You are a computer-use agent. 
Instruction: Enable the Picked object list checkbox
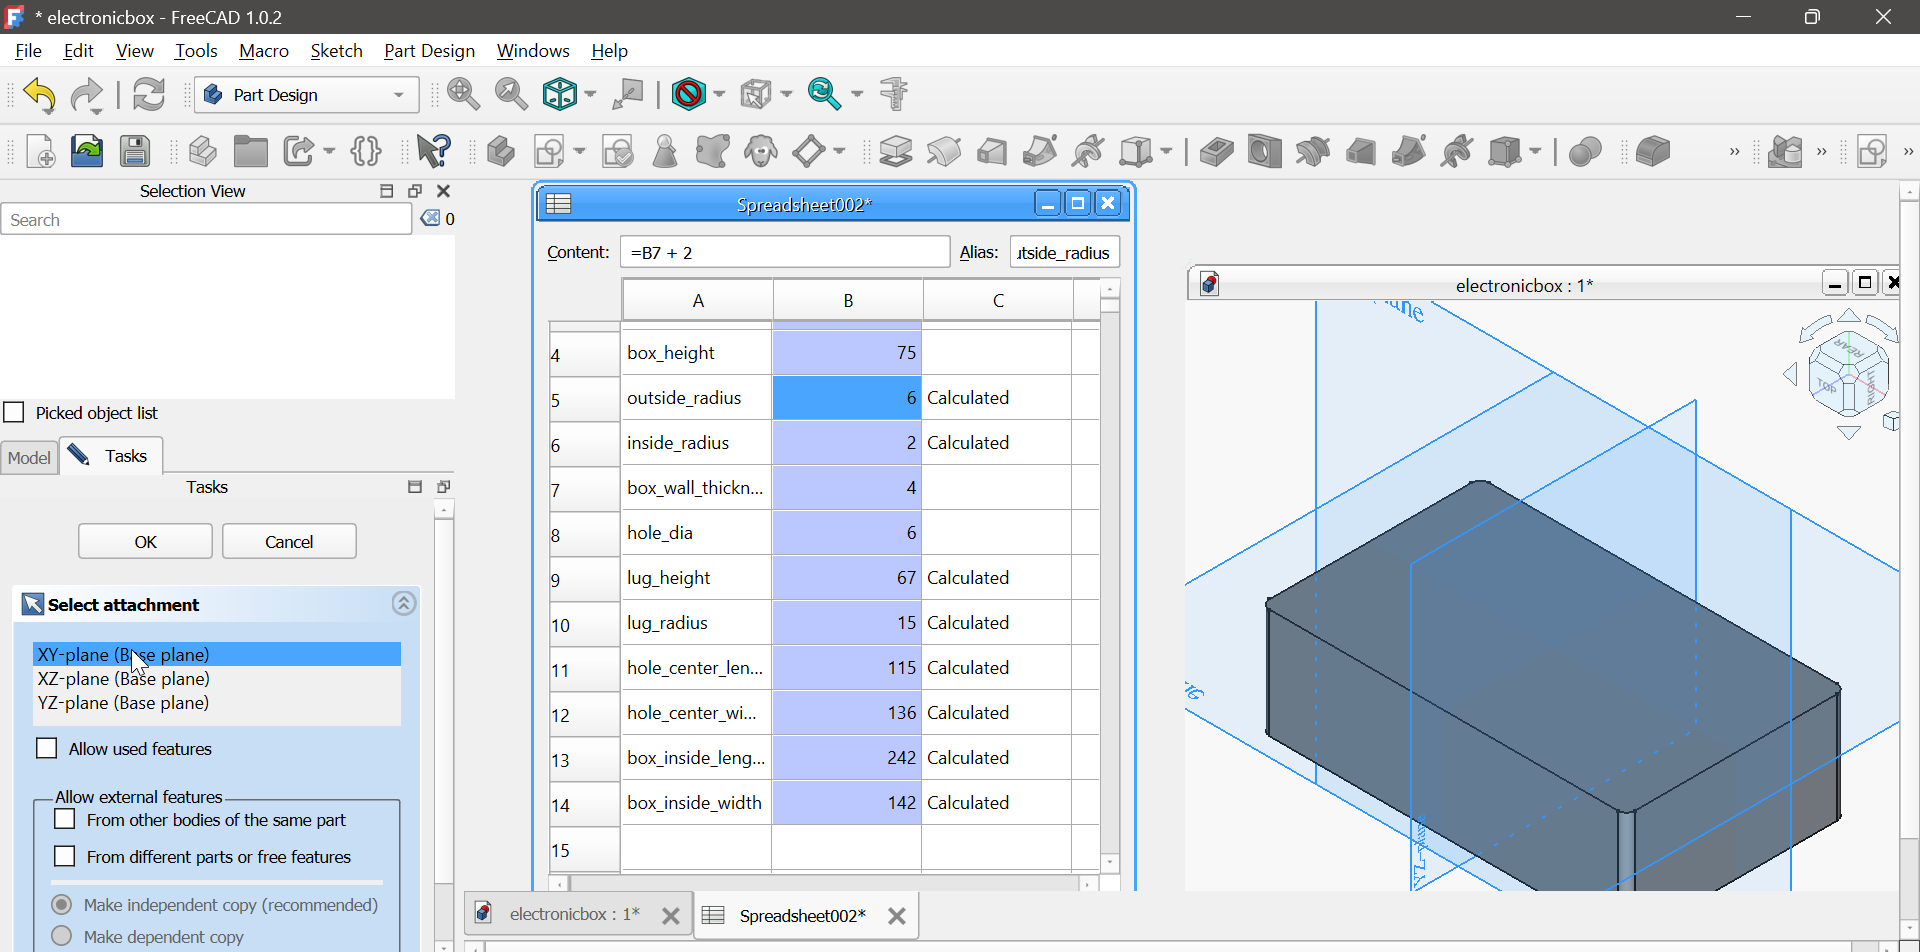pos(14,413)
